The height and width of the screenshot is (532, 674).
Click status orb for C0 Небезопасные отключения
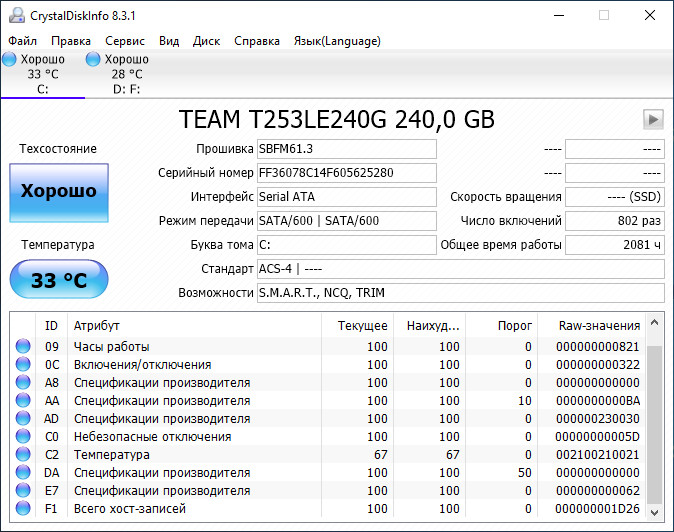click(x=23, y=437)
